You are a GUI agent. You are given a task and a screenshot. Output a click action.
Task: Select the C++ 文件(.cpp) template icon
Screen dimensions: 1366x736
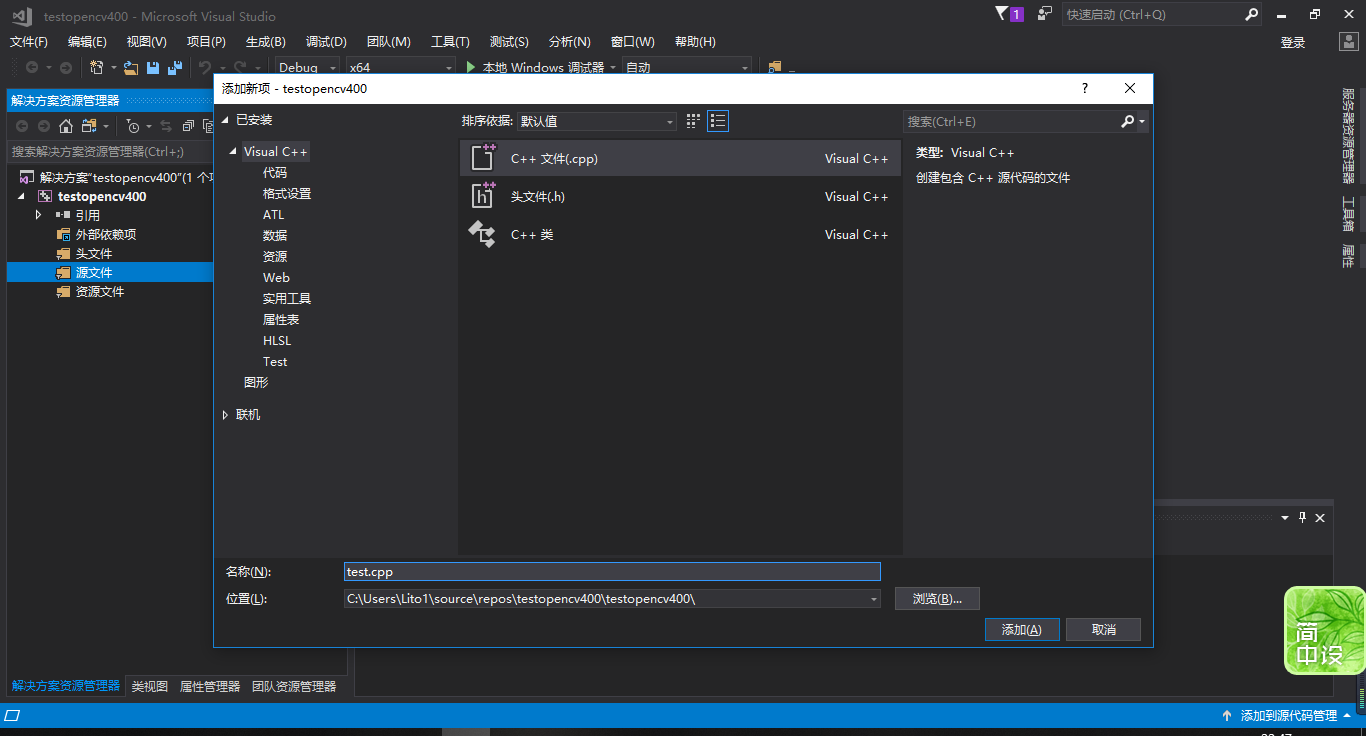pyautogui.click(x=483, y=157)
